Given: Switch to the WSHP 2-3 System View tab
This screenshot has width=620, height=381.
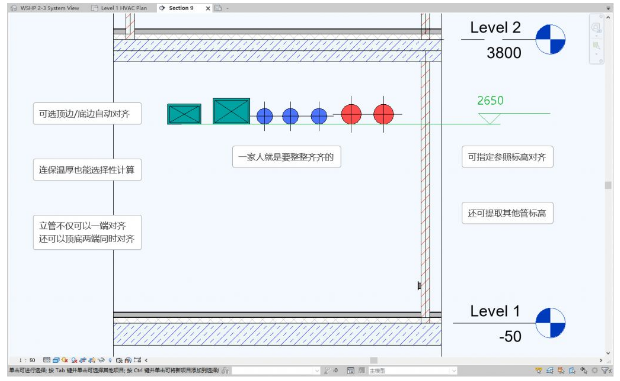Looking at the screenshot, I should pyautogui.click(x=45, y=8).
